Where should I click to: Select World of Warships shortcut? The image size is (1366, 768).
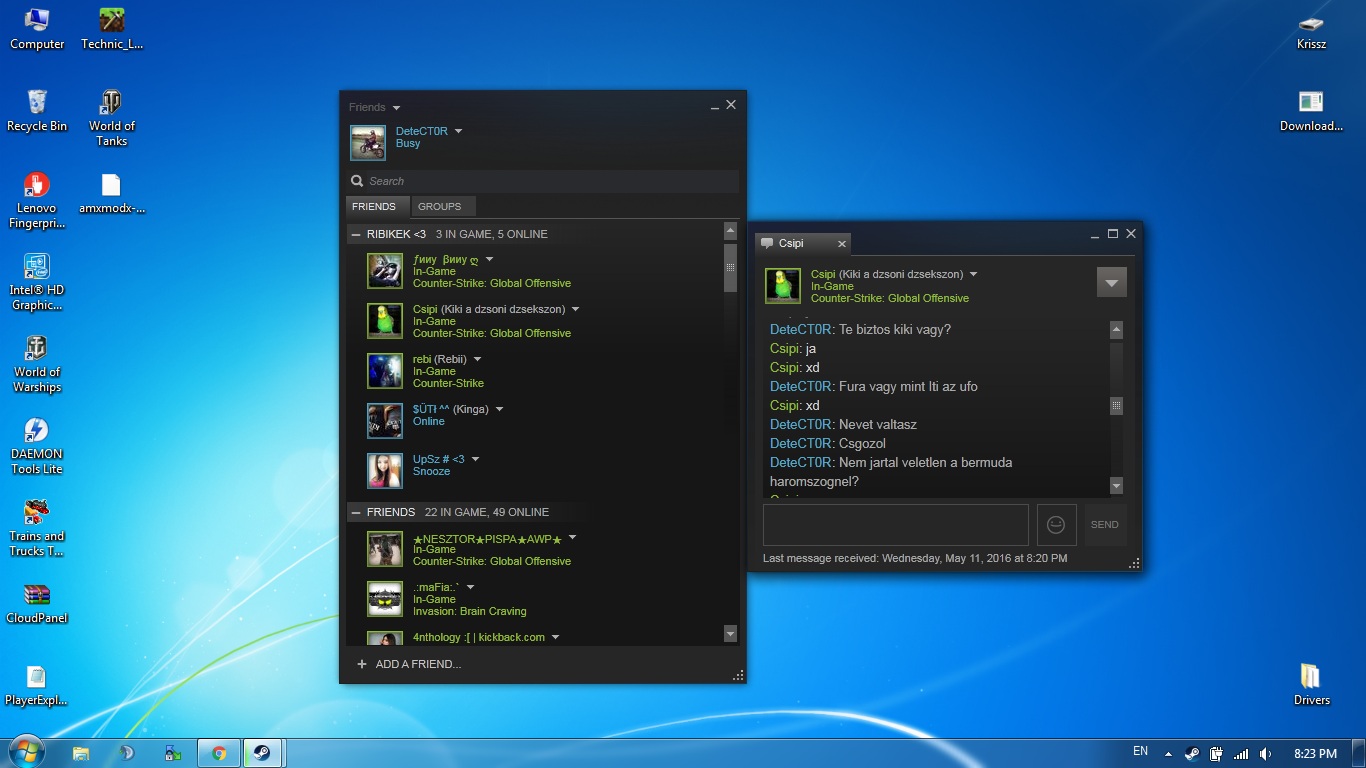[x=37, y=364]
